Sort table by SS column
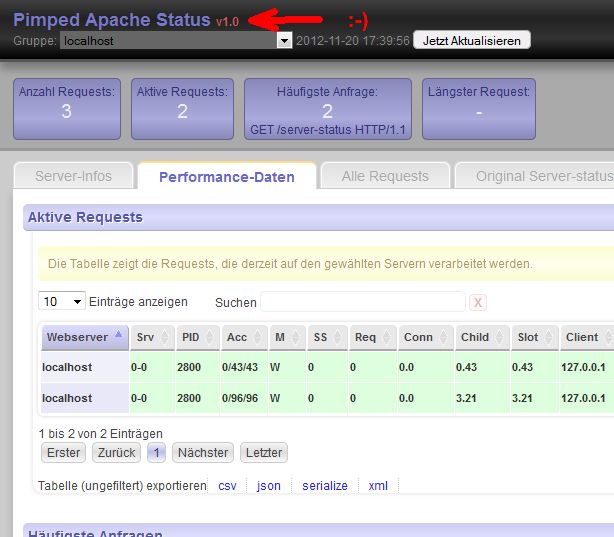Viewport: 614px width, 537px height. point(327,337)
